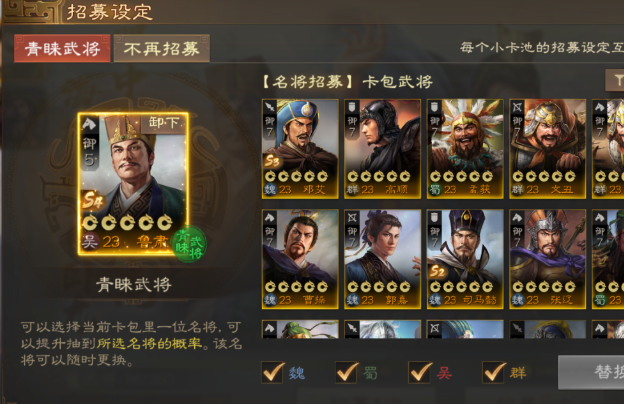Click the green 青睐武将 badge
This screenshot has width=624, height=404.
point(189,244)
